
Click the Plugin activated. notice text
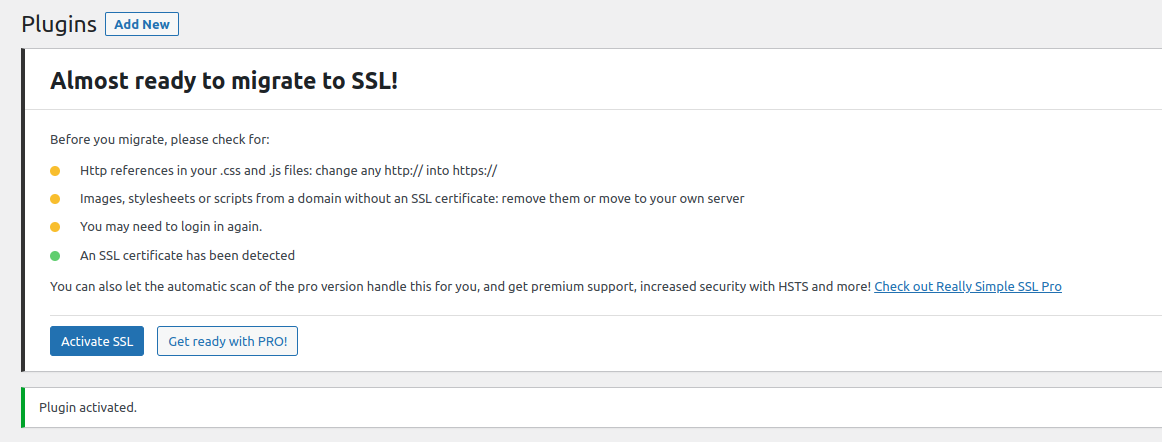(x=88, y=407)
